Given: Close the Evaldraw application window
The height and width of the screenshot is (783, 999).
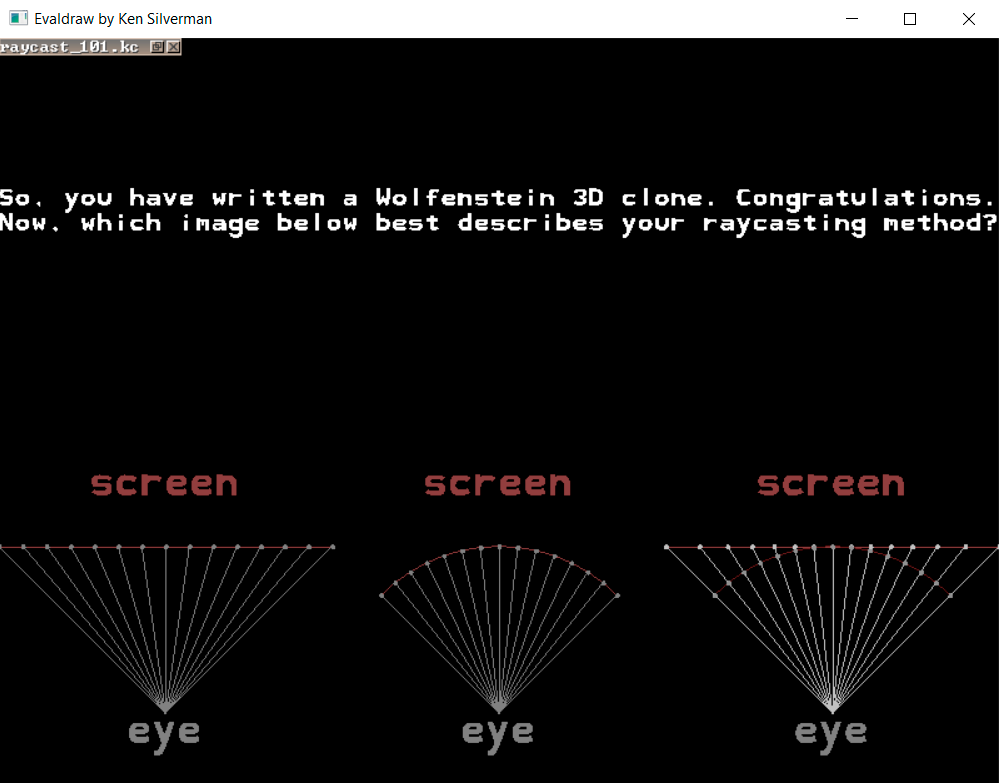Looking at the screenshot, I should pos(968,19).
